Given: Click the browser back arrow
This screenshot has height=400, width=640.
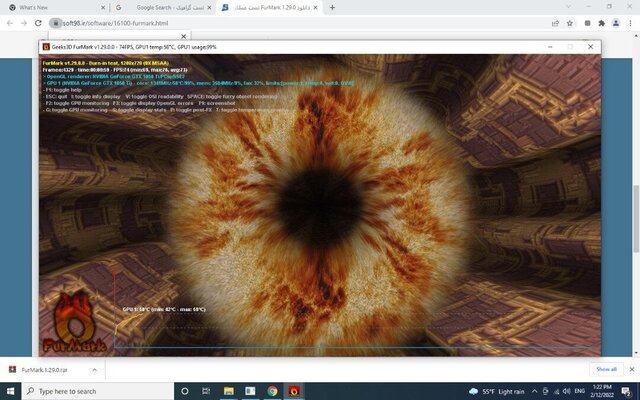Looking at the screenshot, I should [8, 22].
